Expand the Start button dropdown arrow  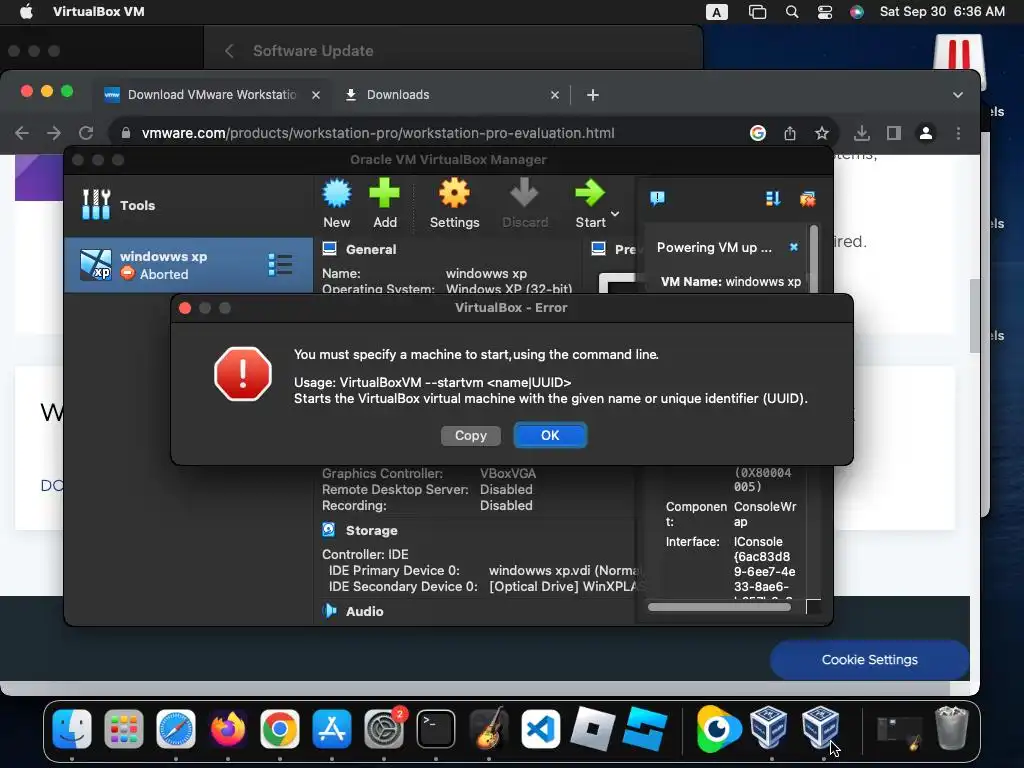coord(615,214)
